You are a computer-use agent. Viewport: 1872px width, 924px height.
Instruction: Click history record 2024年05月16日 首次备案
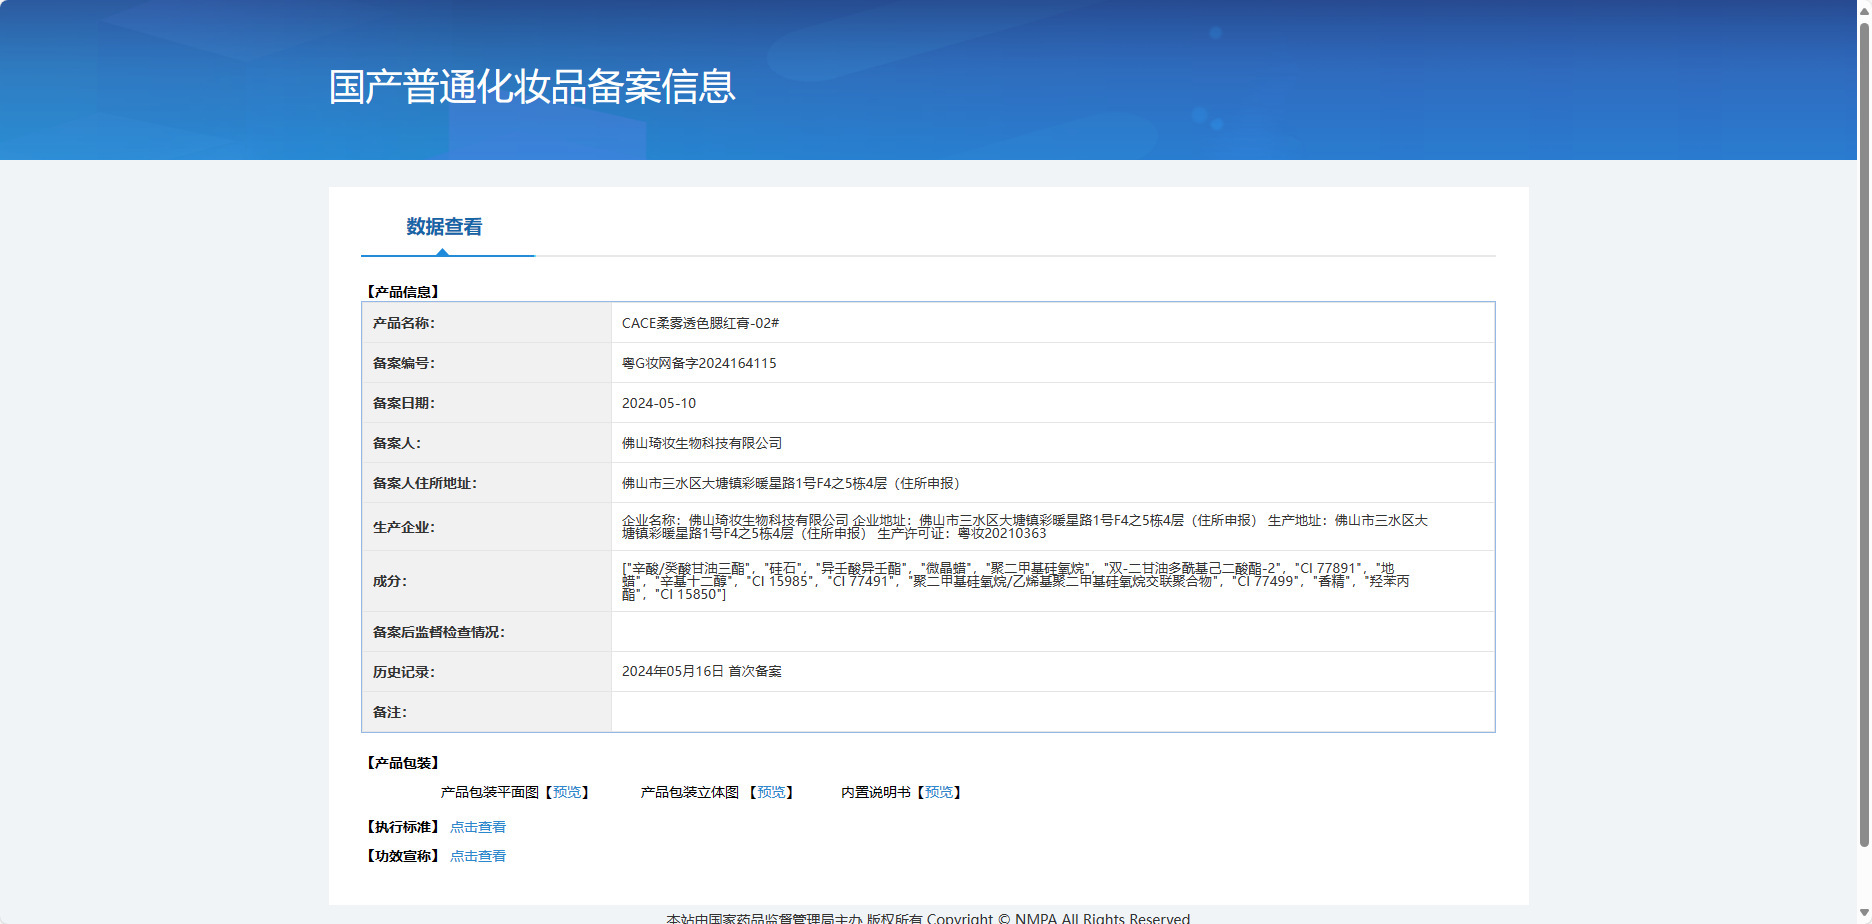coord(702,672)
